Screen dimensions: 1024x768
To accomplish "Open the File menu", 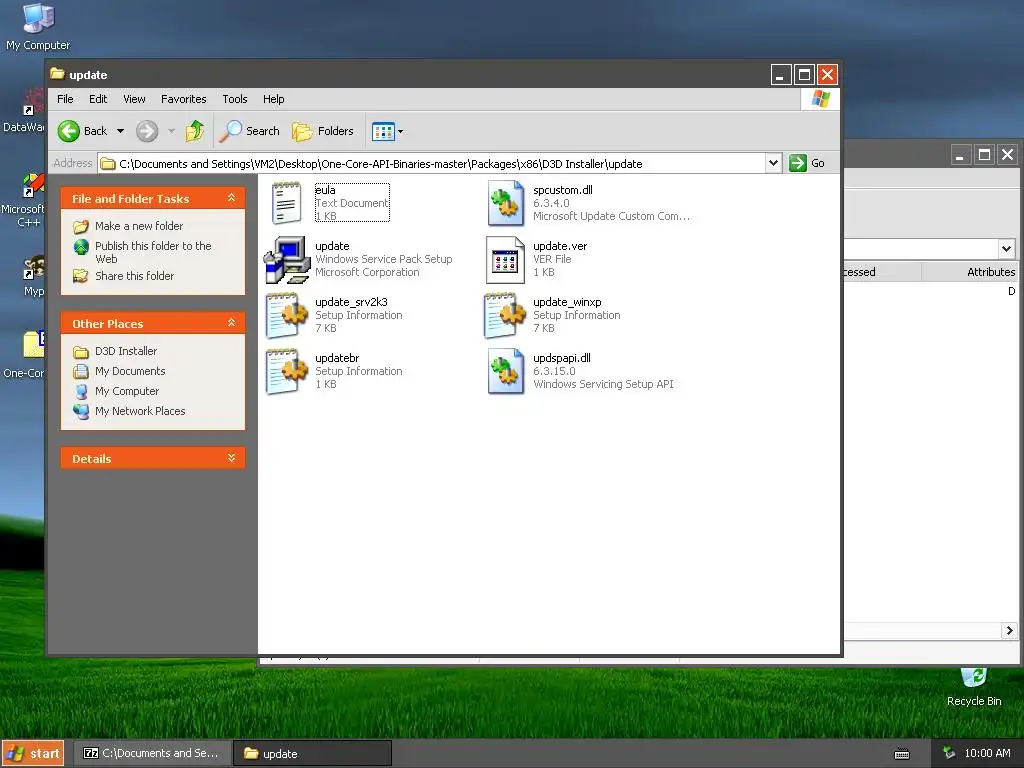I will pos(65,99).
